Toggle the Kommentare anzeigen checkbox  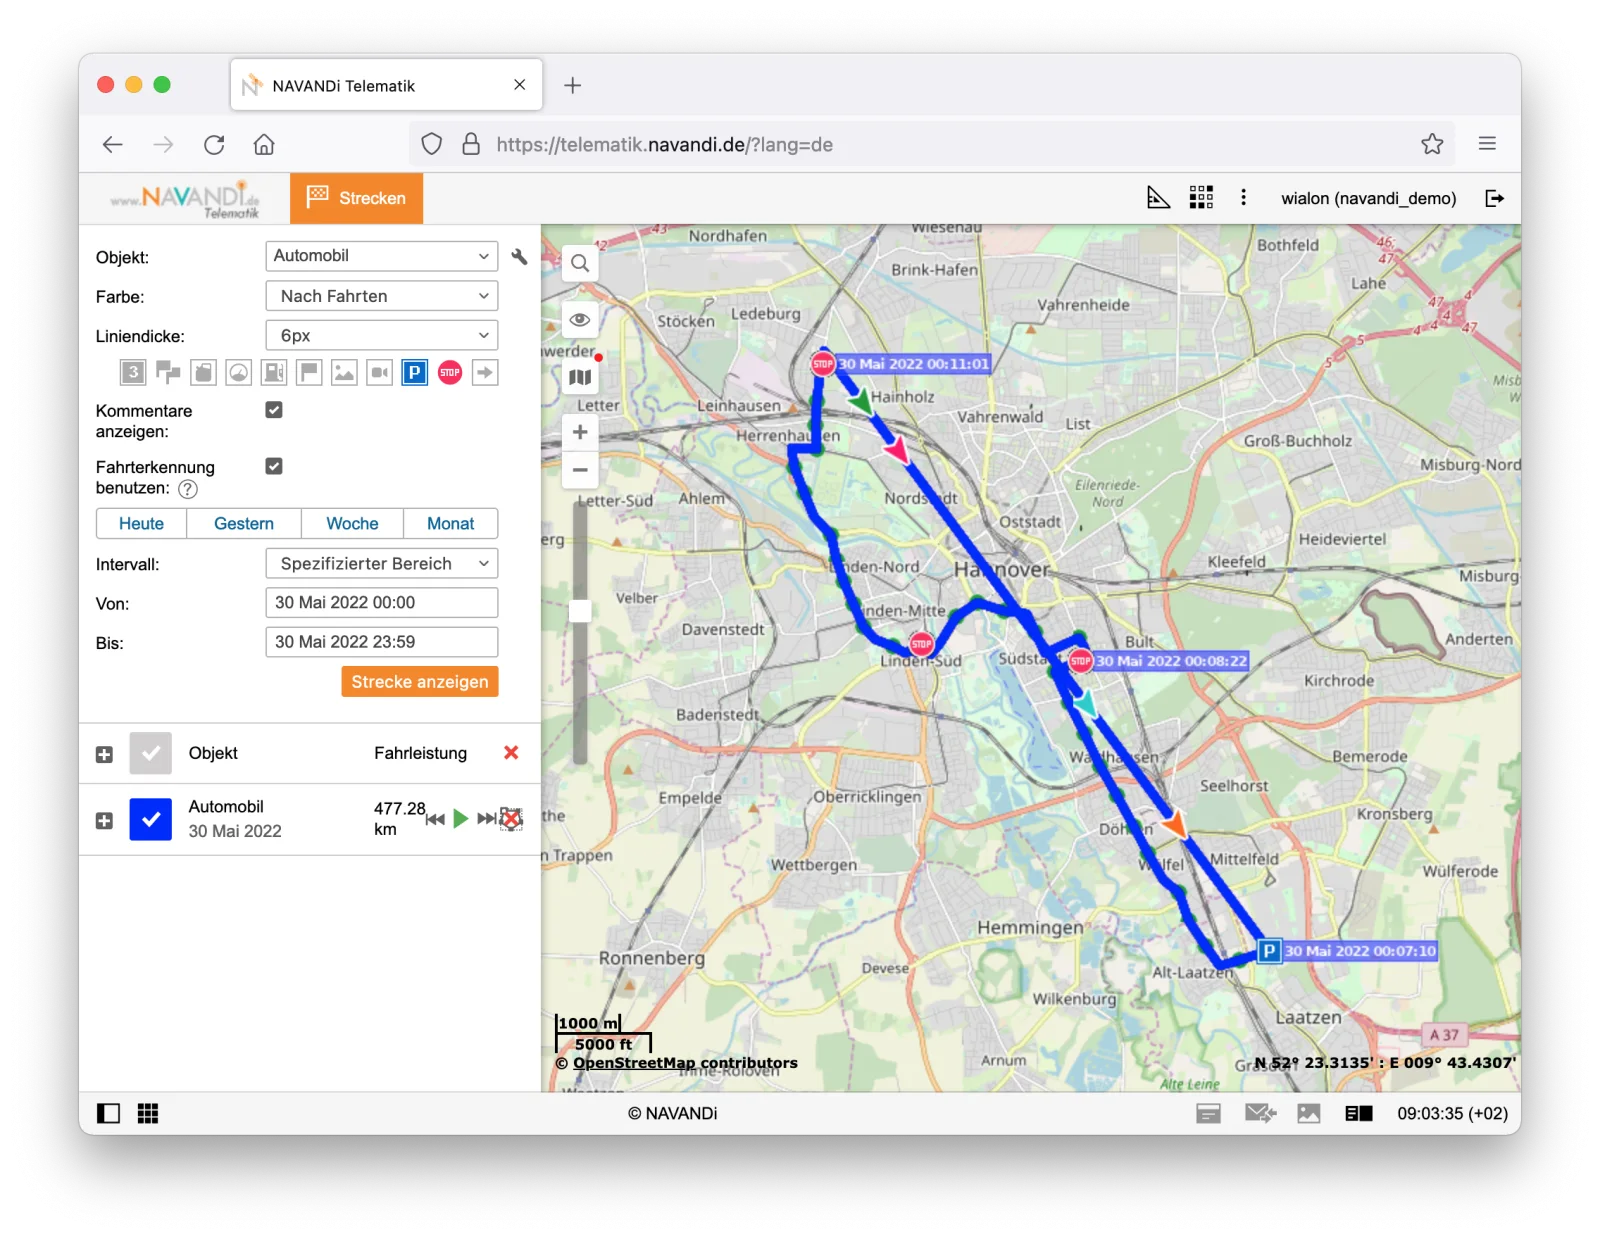pos(274,410)
